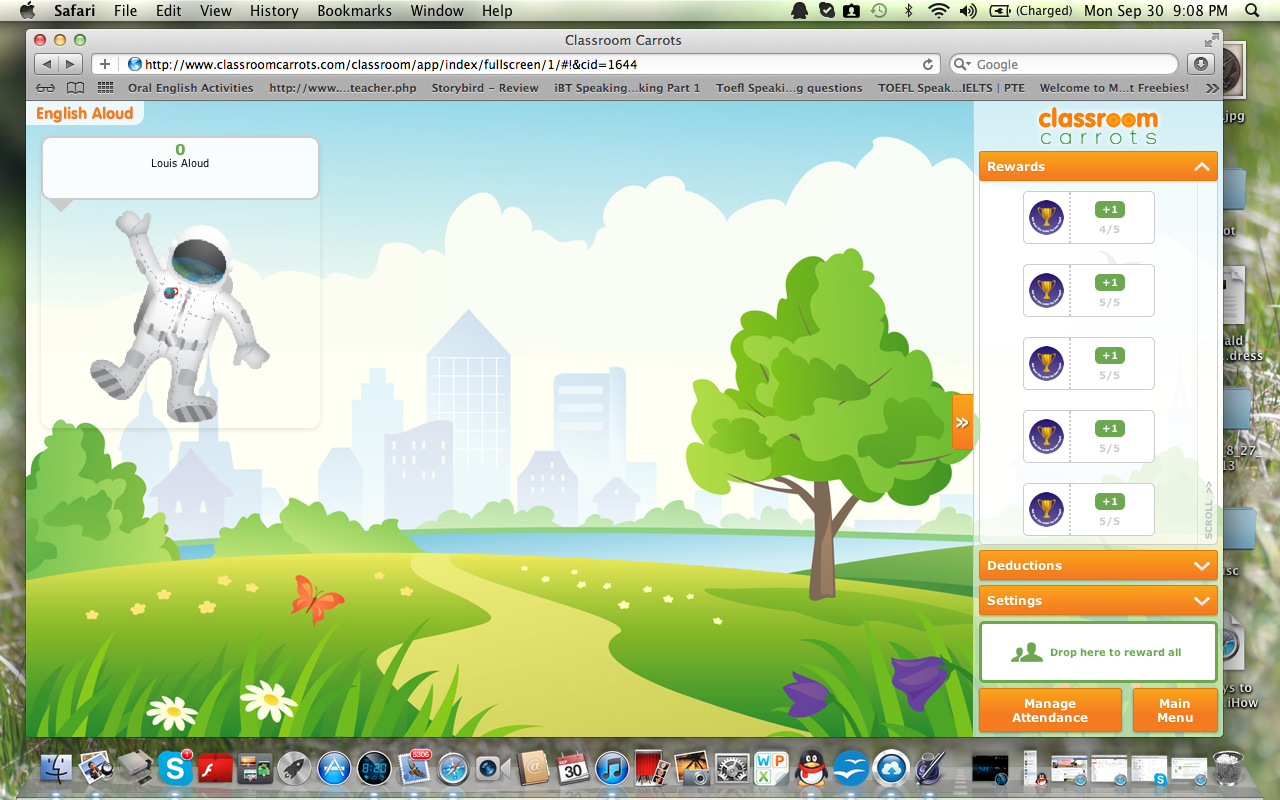Open the 'Welcome to M...t Freebies!' bookmark
This screenshot has height=800, width=1280.
pyautogui.click(x=1114, y=88)
